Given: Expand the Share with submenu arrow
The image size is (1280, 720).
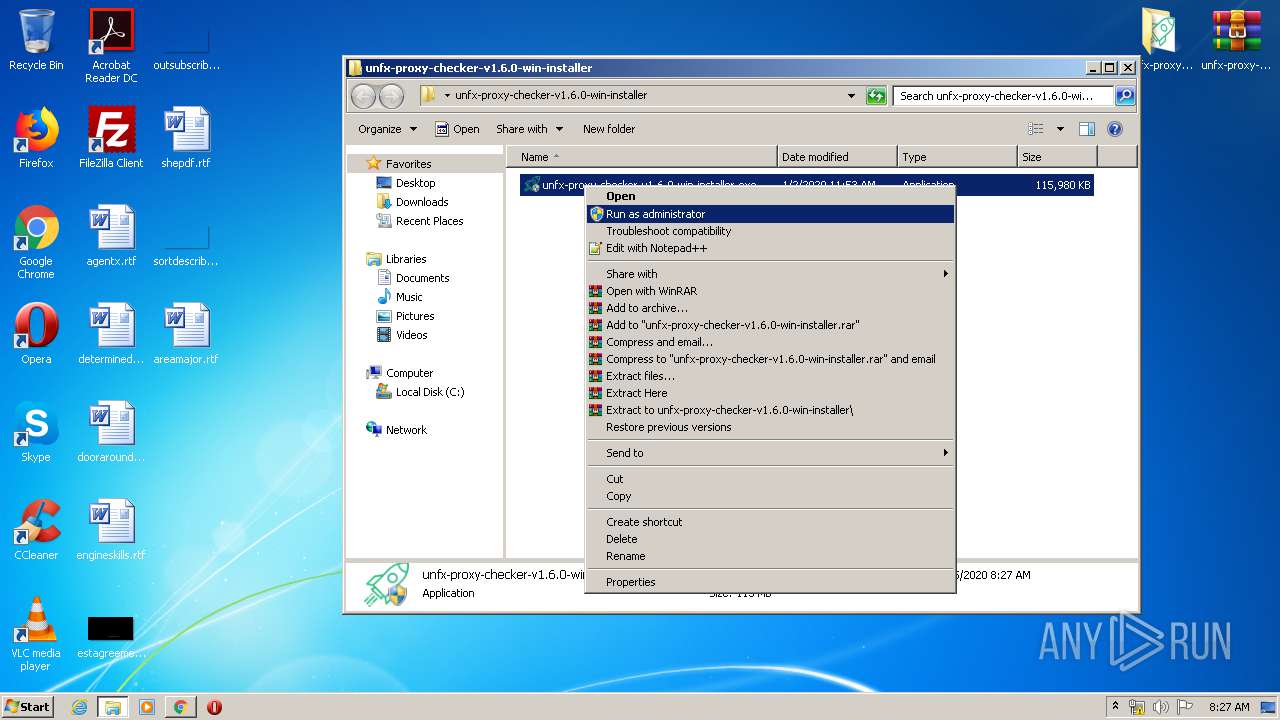Looking at the screenshot, I should click(x=944, y=274).
